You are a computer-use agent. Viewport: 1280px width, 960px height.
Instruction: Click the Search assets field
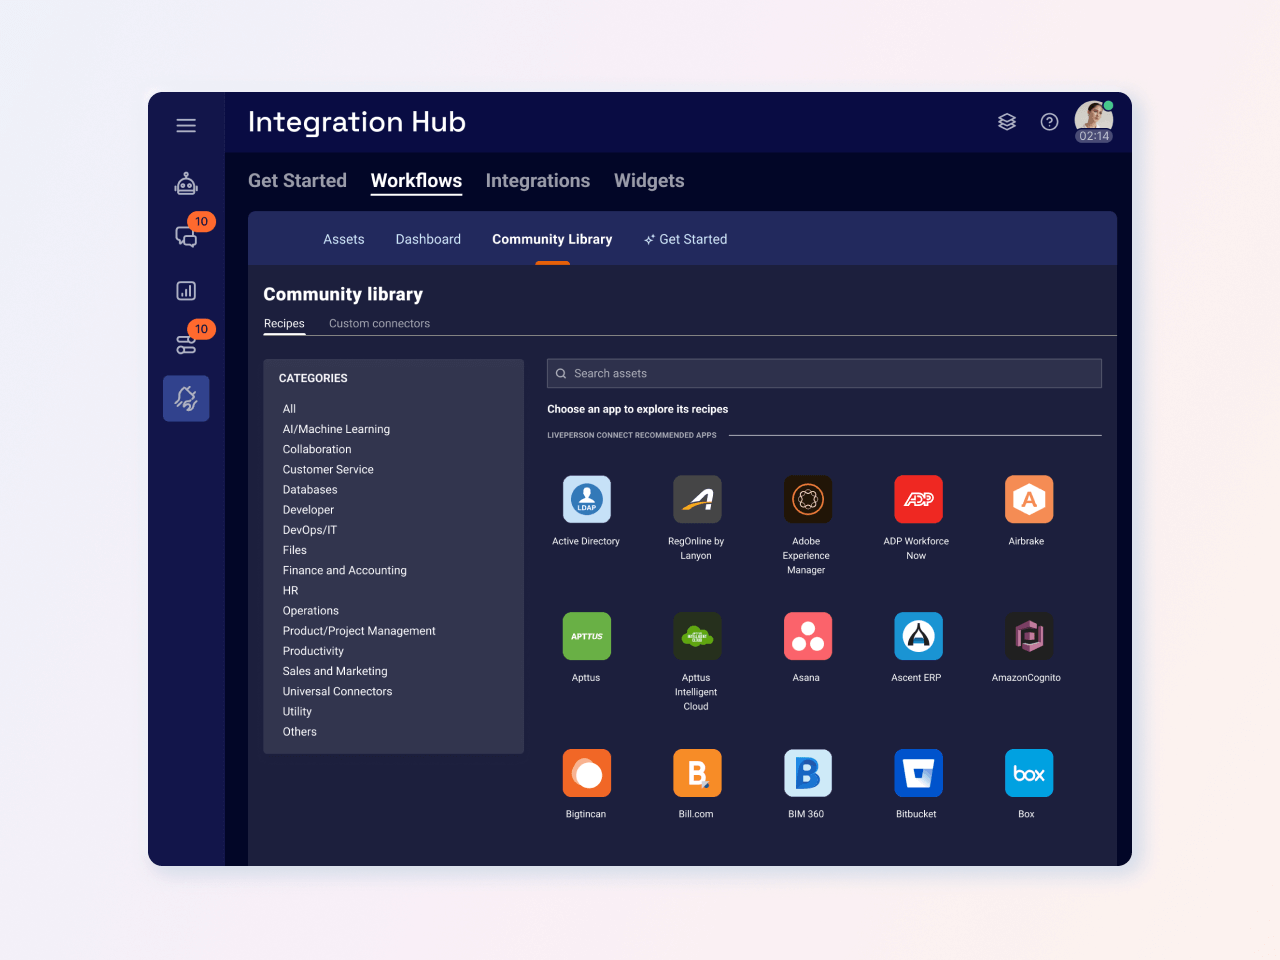click(x=824, y=373)
